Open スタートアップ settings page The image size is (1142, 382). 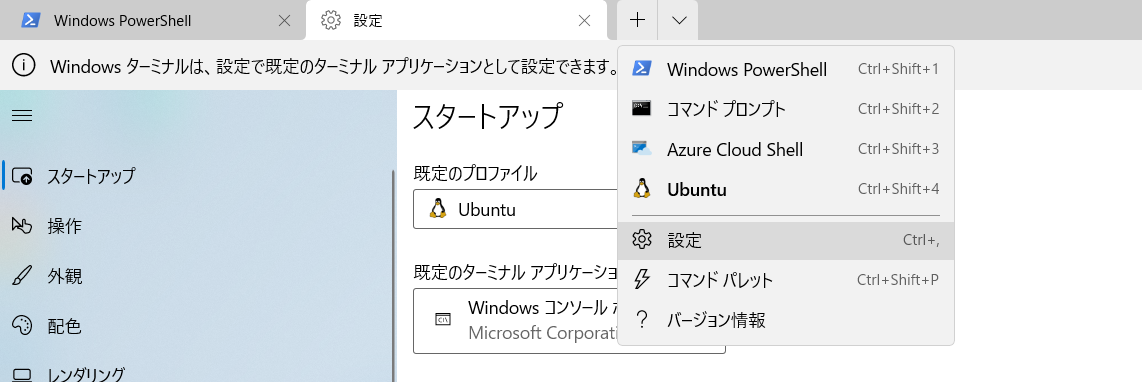tap(197, 176)
